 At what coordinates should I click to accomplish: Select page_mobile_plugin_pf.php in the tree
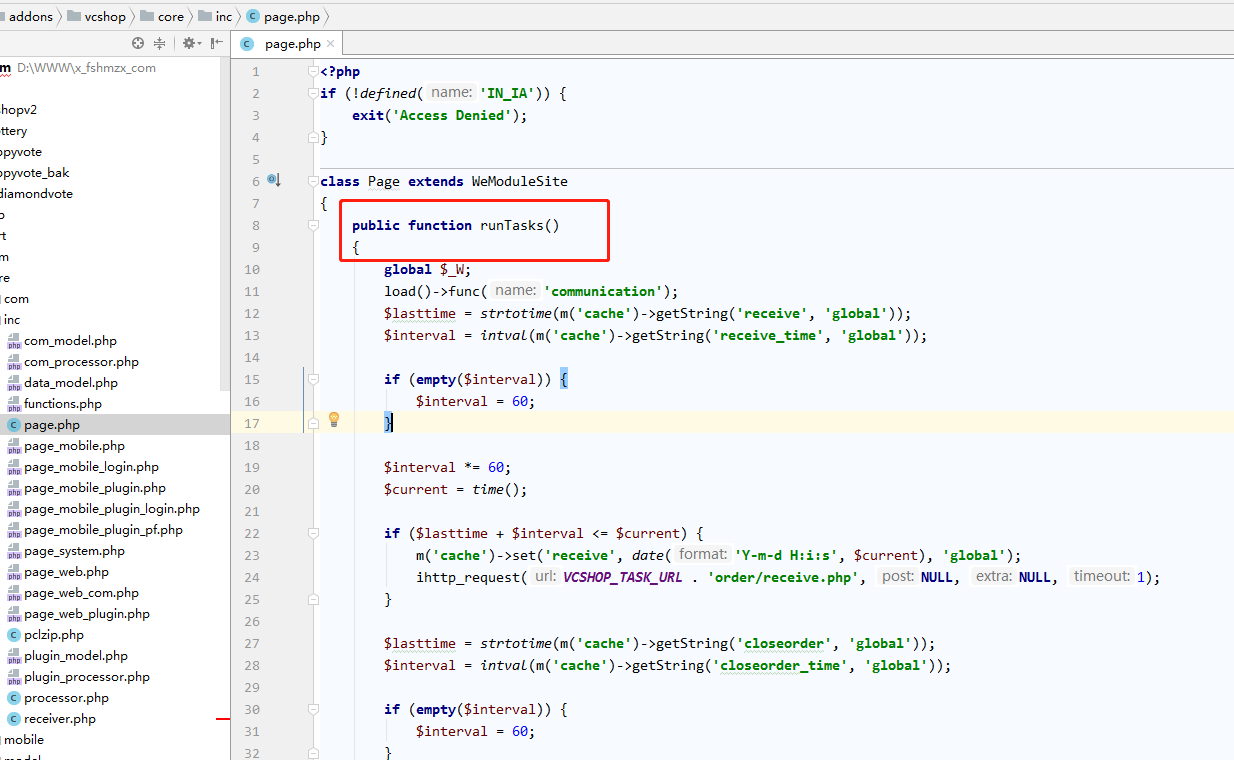(103, 530)
